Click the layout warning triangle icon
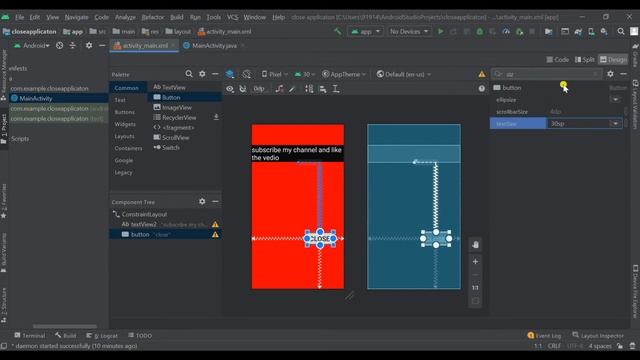Image resolution: width=640 pixels, height=360 pixels. tap(482, 74)
